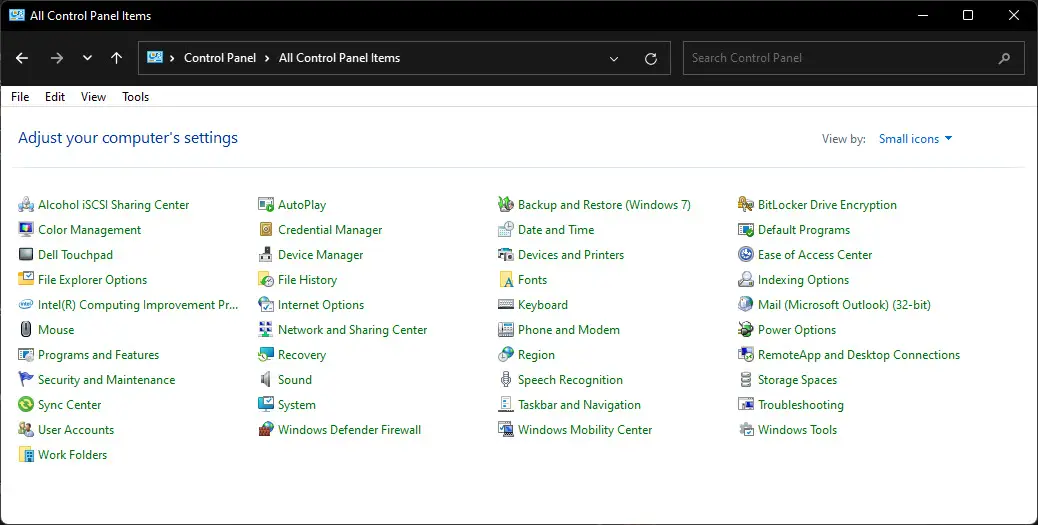Click the Mouse icon
This screenshot has width=1038, height=525.
(26, 330)
